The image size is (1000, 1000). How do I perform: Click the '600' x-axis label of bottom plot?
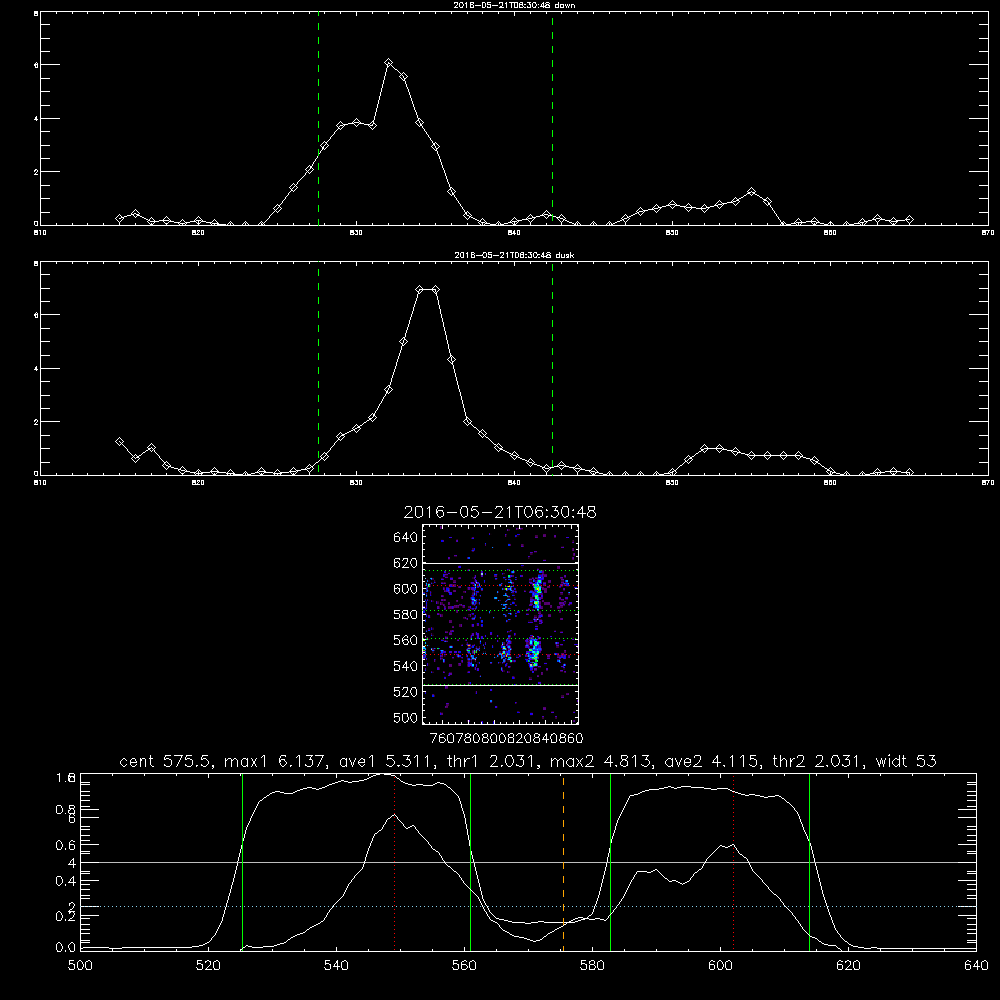coord(721,966)
